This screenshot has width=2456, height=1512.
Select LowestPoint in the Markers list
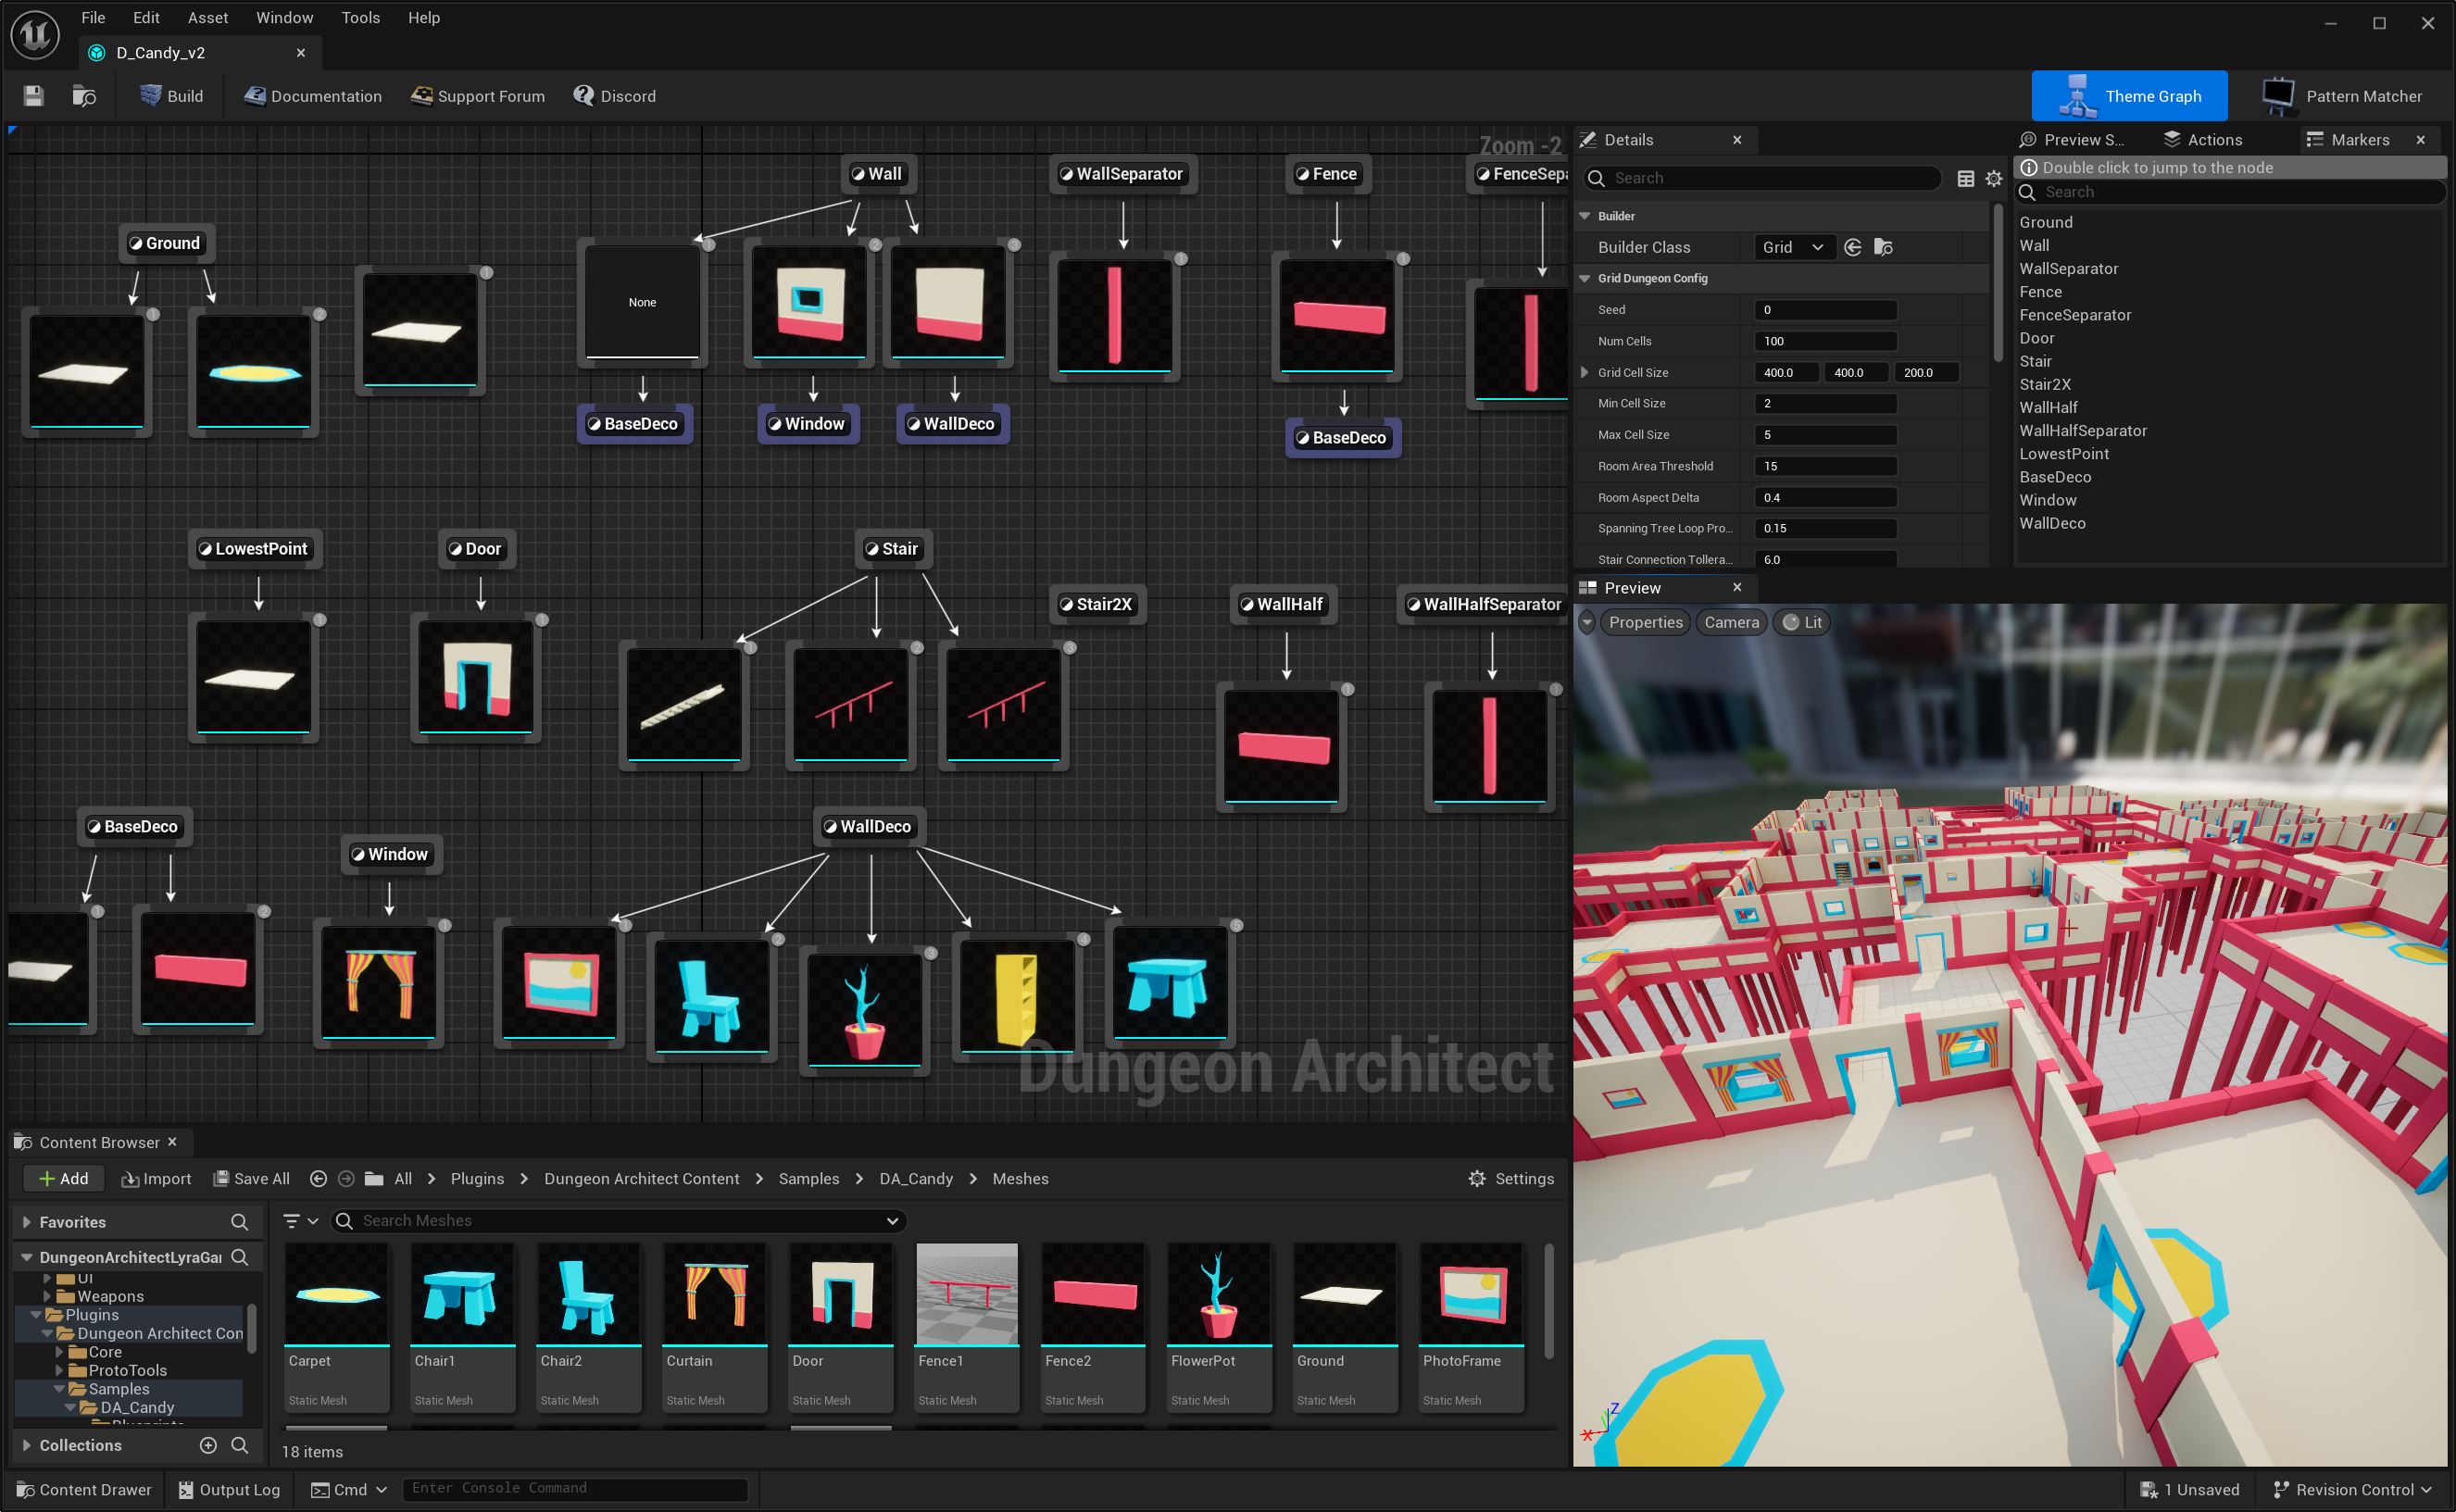coord(2064,454)
